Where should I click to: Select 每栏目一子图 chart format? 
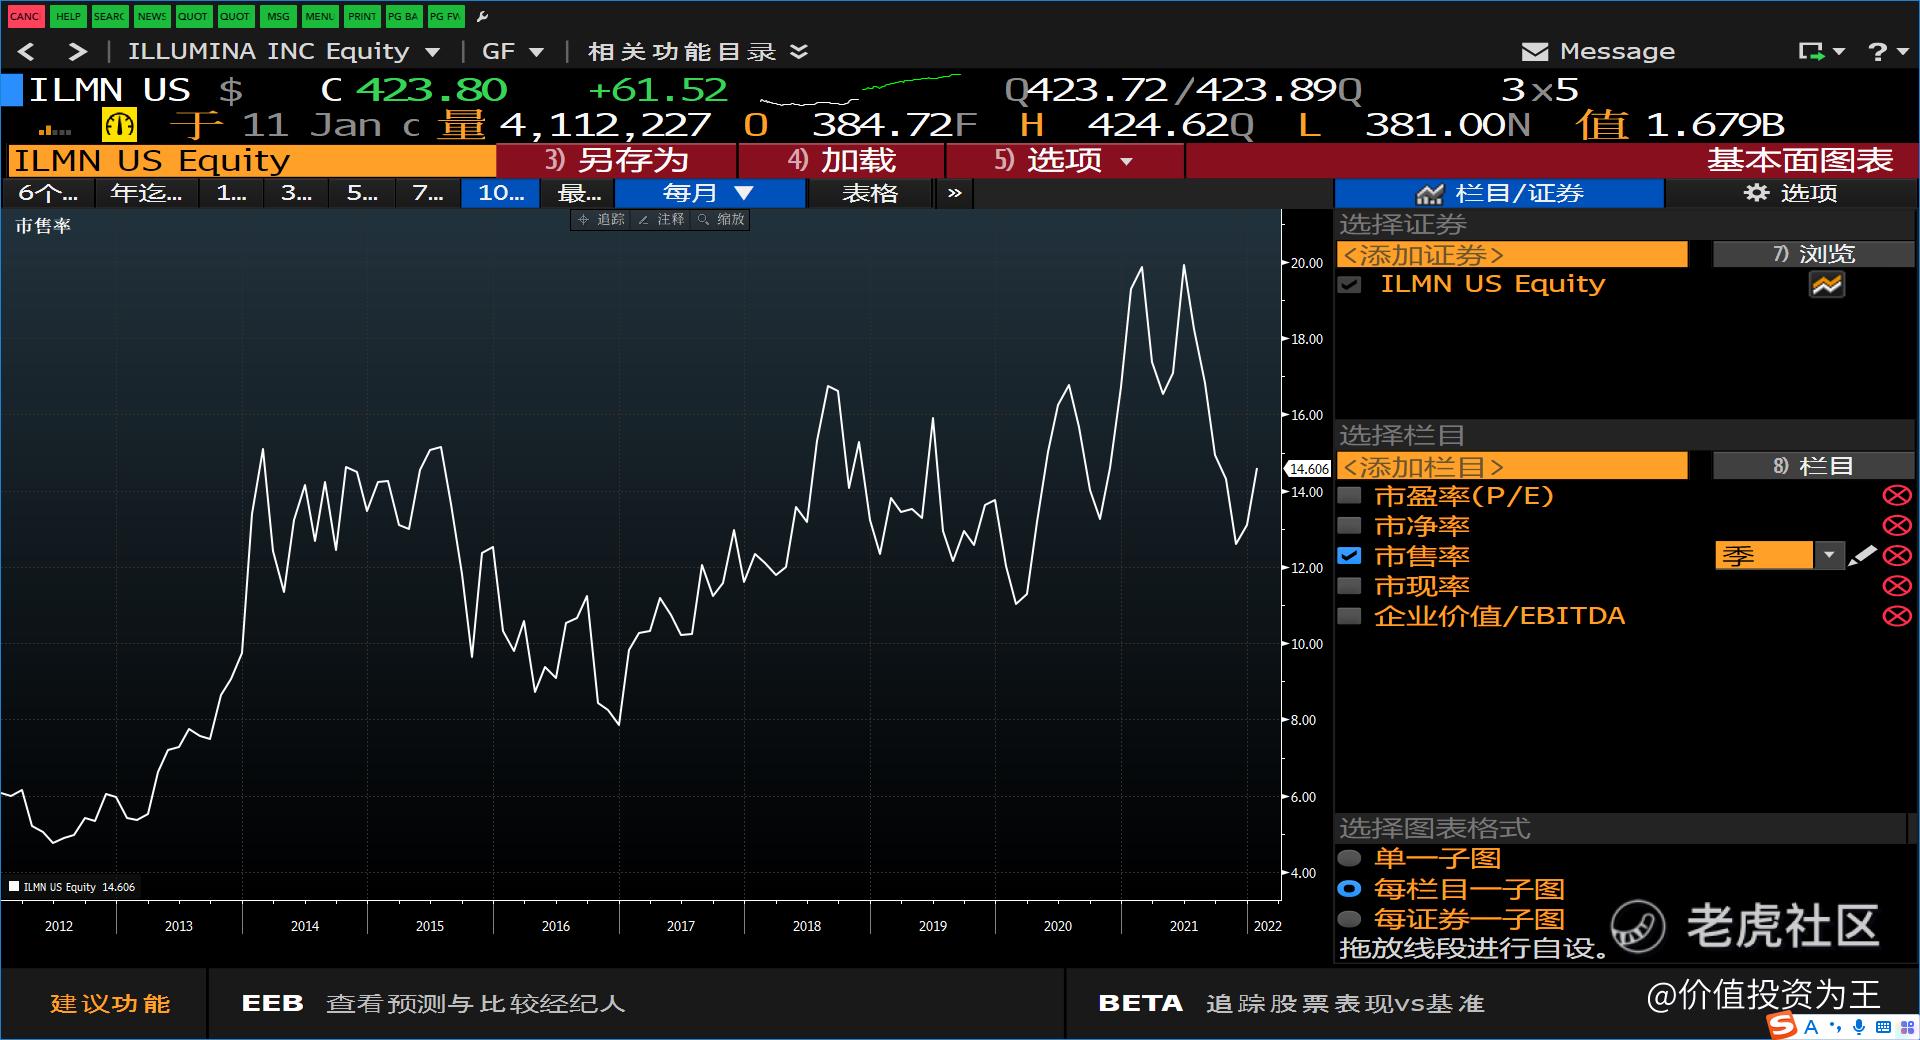pos(1350,888)
